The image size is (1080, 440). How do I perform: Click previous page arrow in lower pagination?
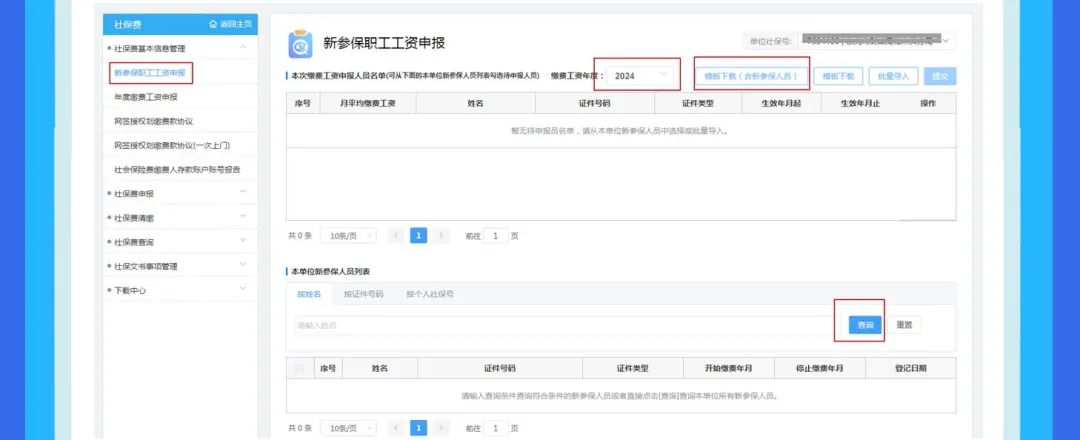click(x=396, y=428)
